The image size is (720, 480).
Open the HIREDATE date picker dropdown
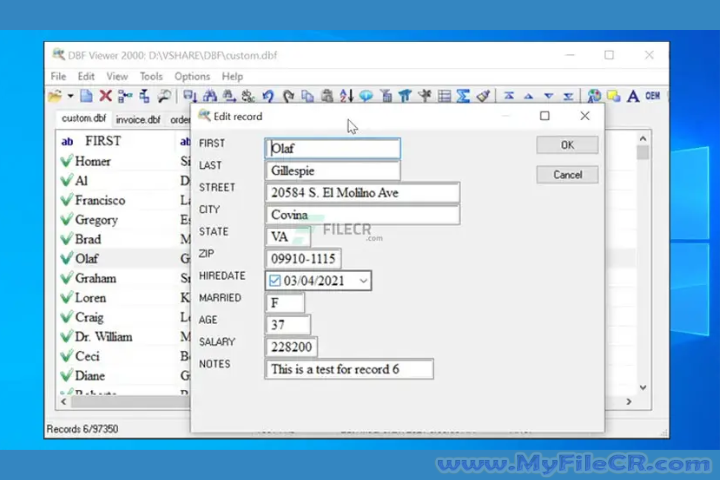(363, 281)
